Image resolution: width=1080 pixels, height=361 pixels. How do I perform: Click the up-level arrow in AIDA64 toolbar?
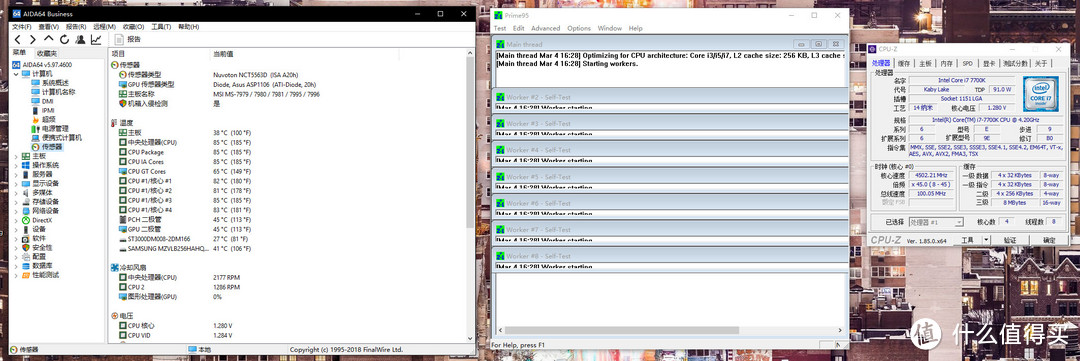pyautogui.click(x=48, y=39)
